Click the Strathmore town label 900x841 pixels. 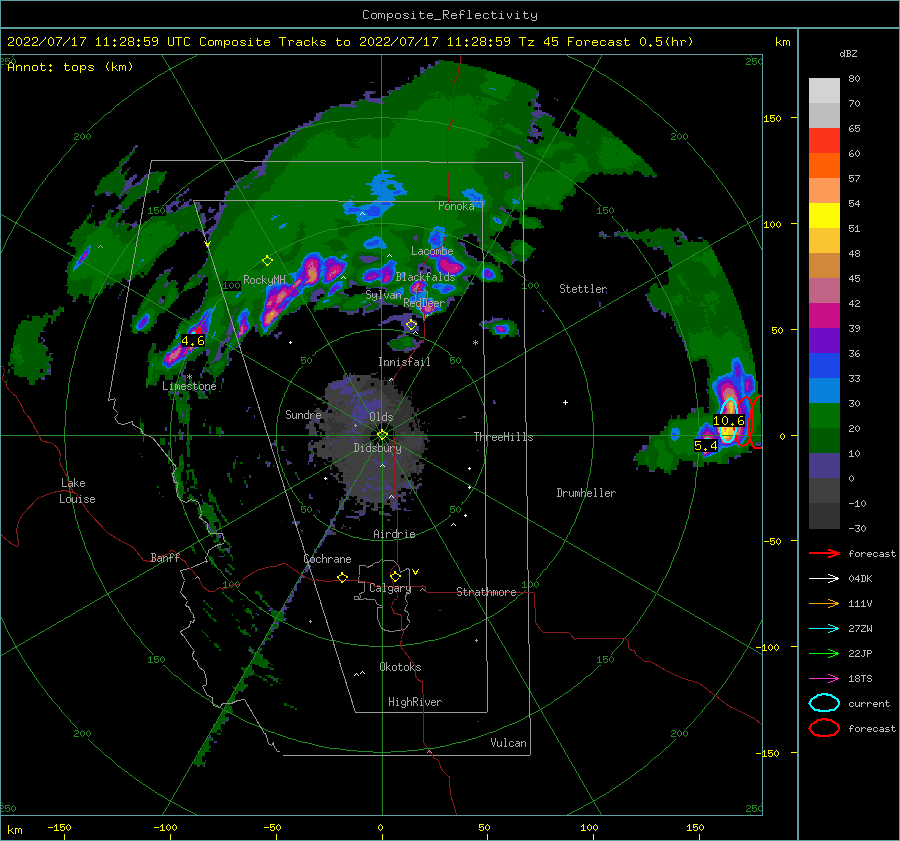[486, 592]
